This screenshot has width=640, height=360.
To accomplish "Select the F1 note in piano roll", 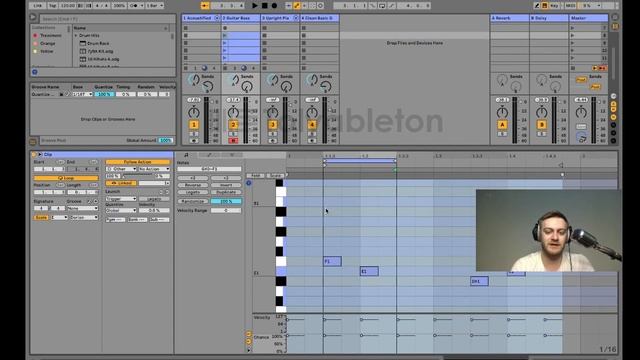I will pos(332,261).
